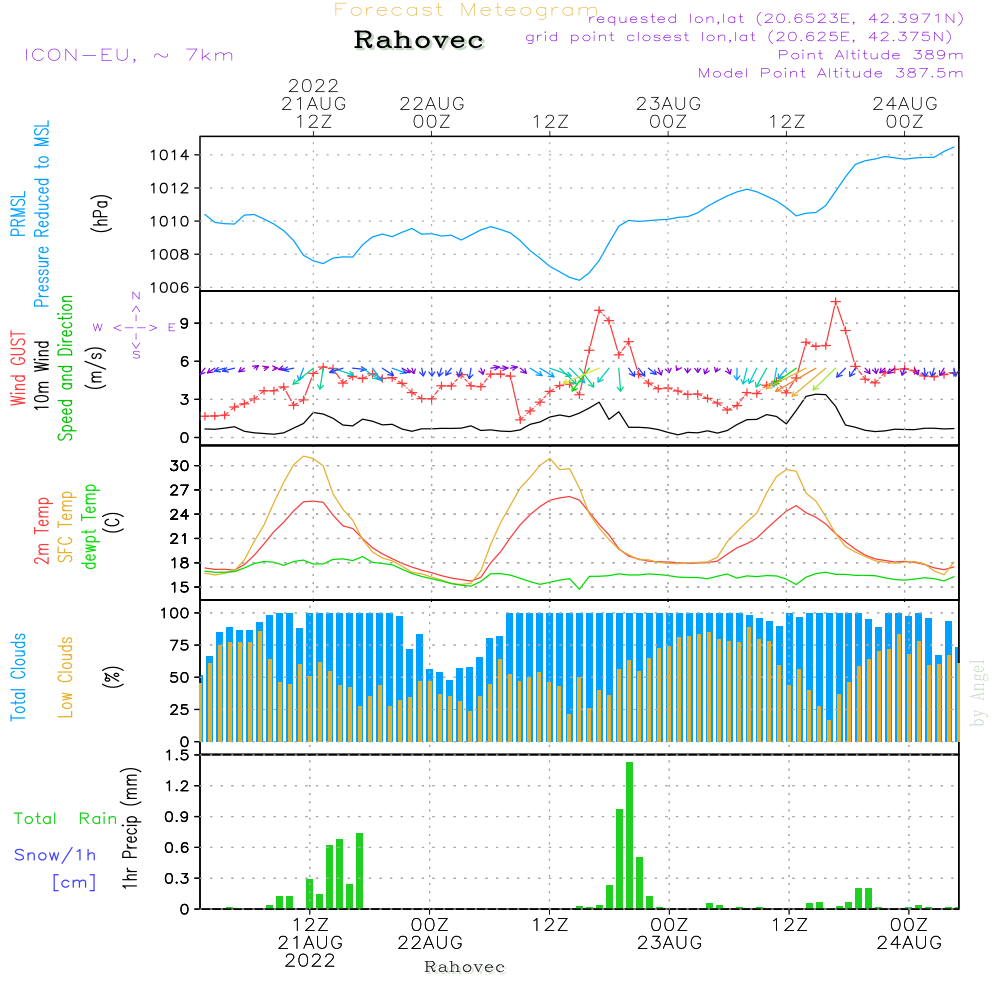
Task: Click the 'Model Point Altitude 387.5m' text
Action: tap(830, 73)
